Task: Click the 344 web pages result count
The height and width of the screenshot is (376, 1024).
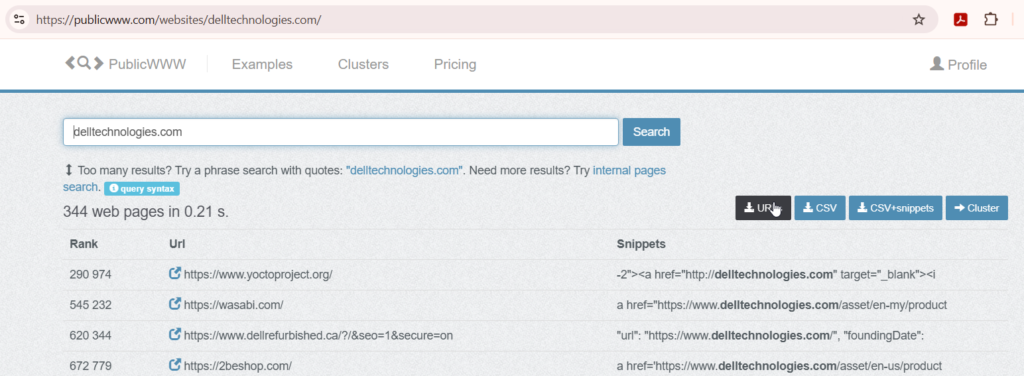Action: (146, 212)
